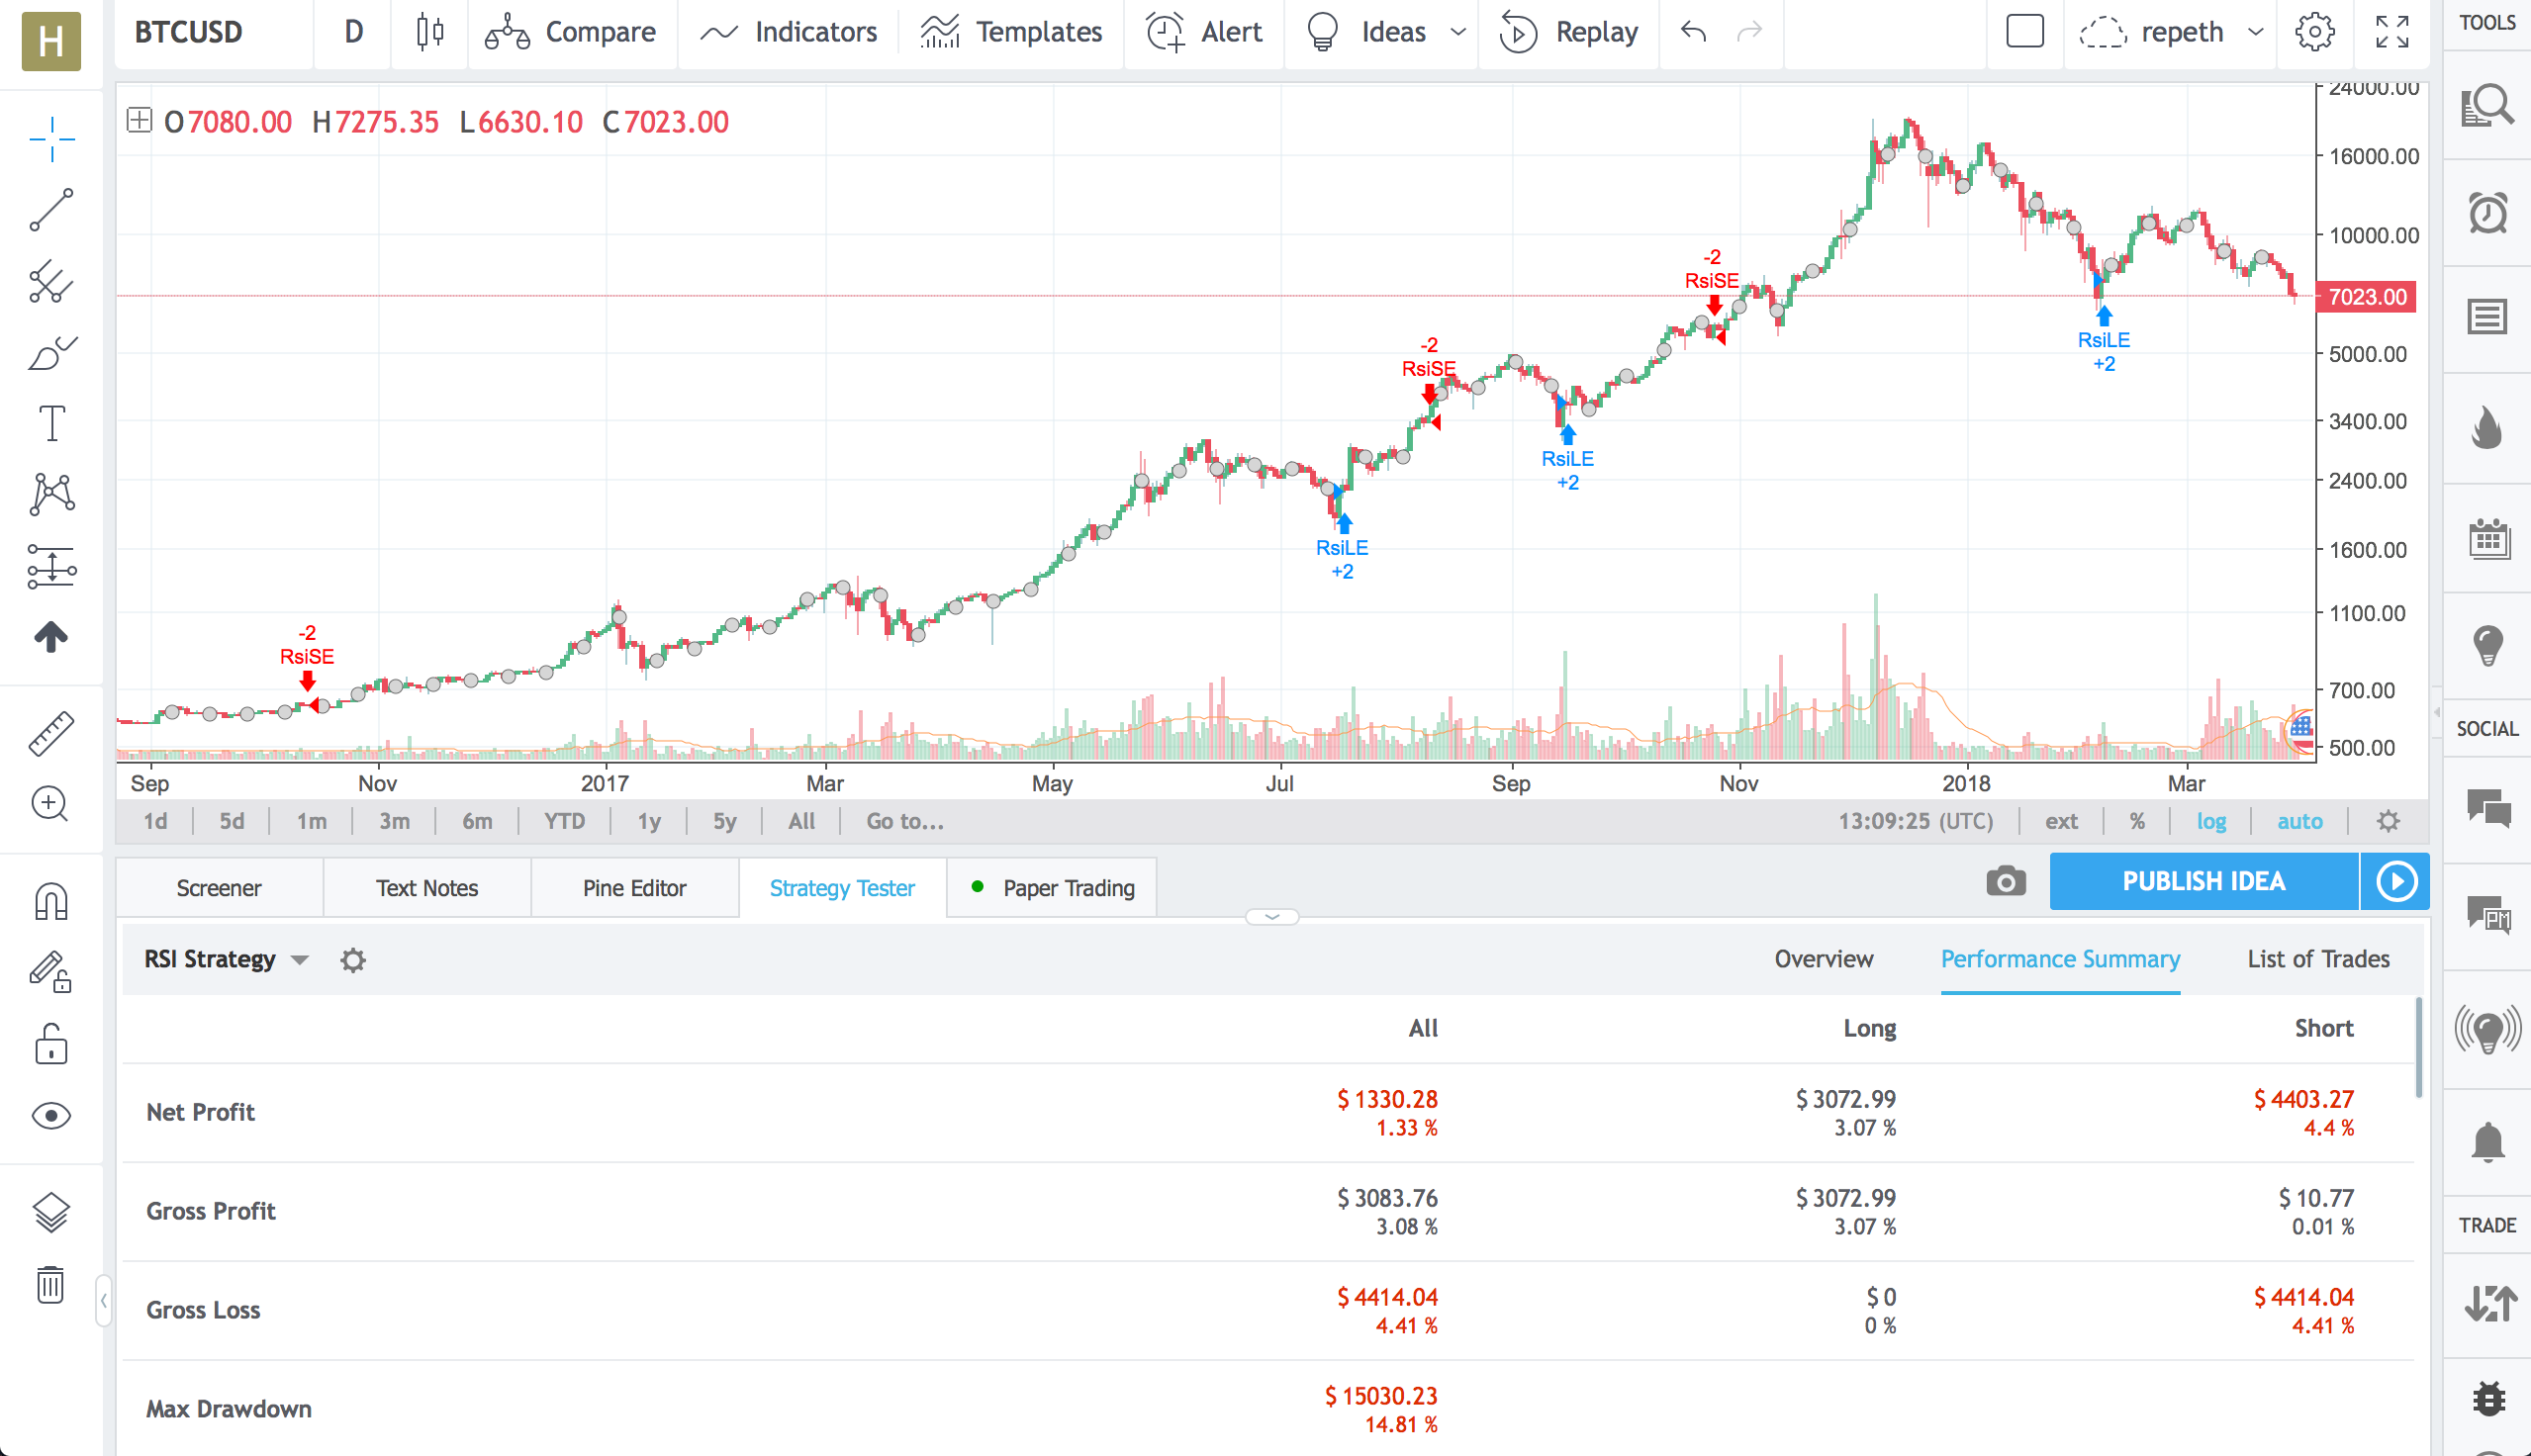This screenshot has width=2531, height=1456.
Task: Select the arrow up icon tool
Action: click(51, 637)
